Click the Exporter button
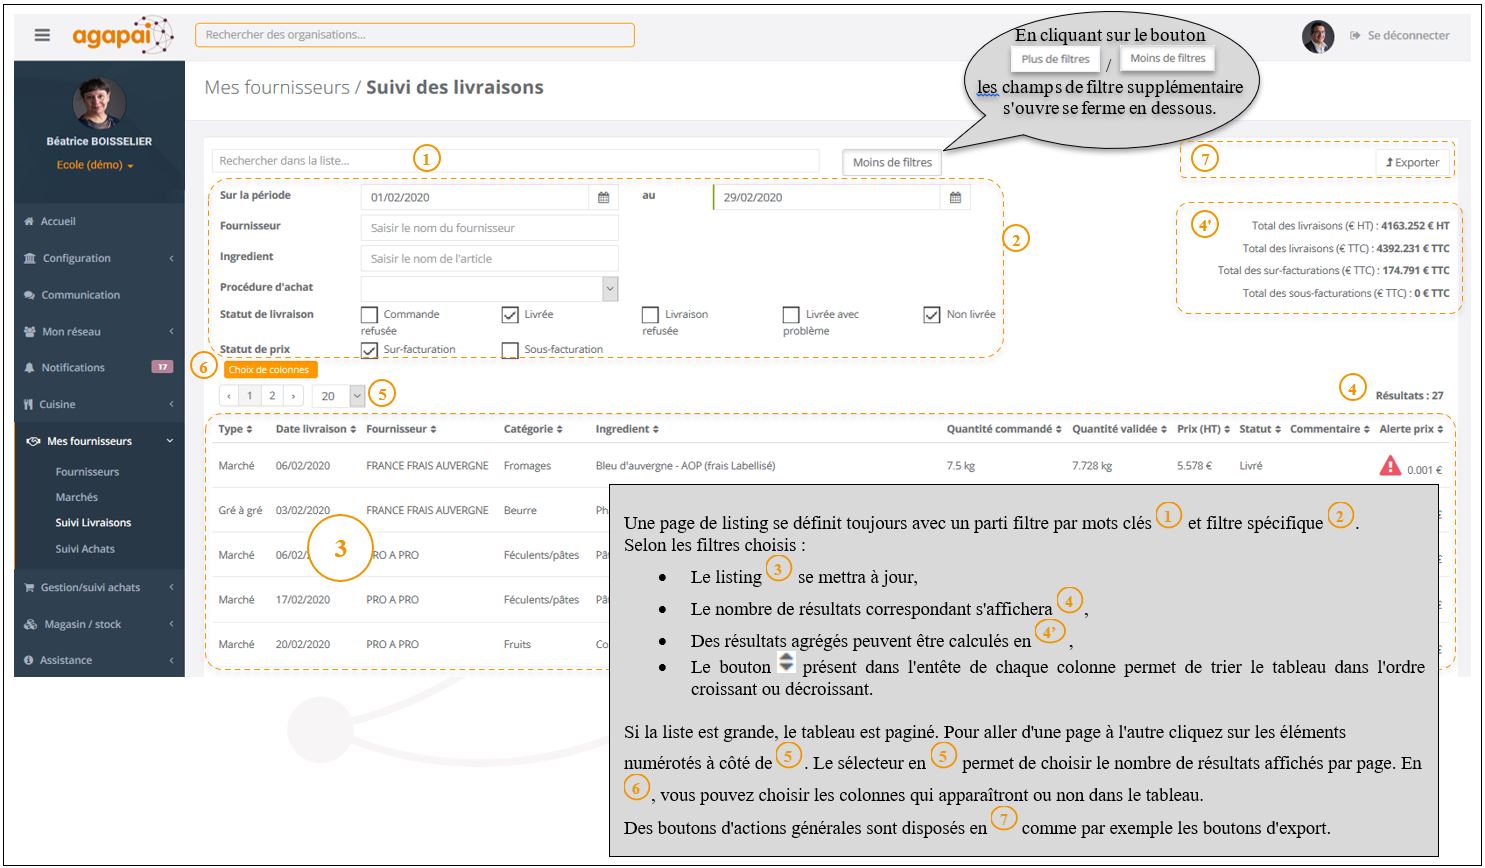 pyautogui.click(x=1412, y=162)
